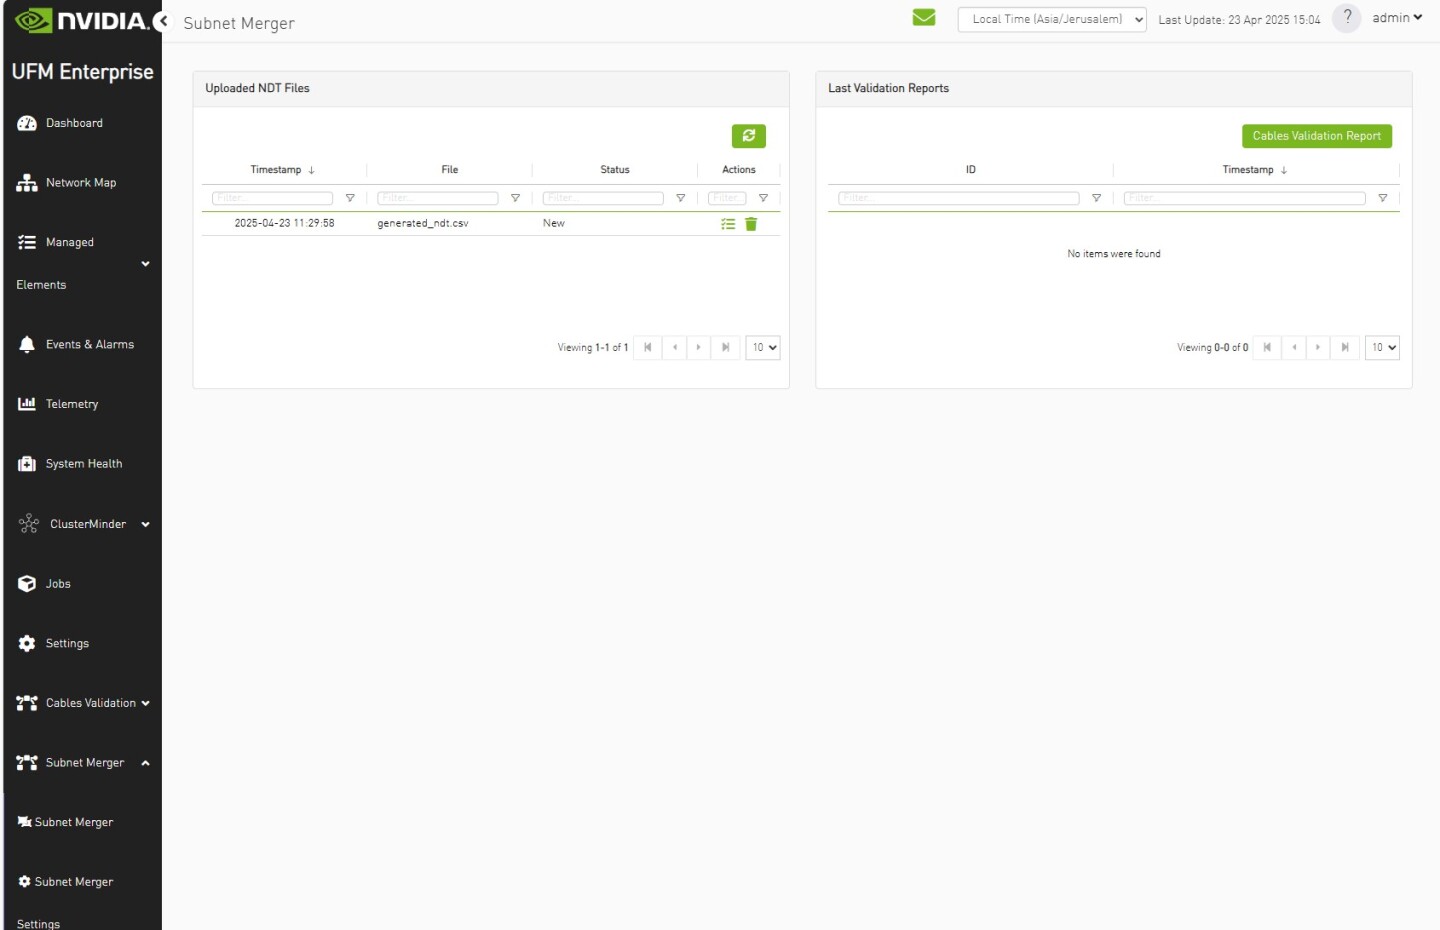Open the help question mark icon
This screenshot has width=1440, height=930.
click(x=1347, y=18)
